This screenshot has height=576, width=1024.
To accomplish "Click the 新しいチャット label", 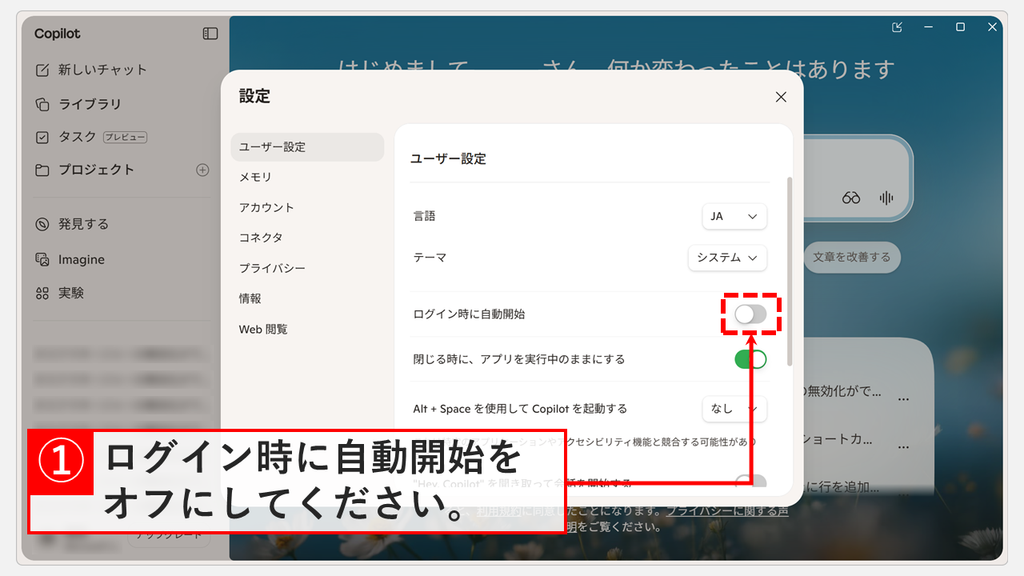I will [103, 70].
